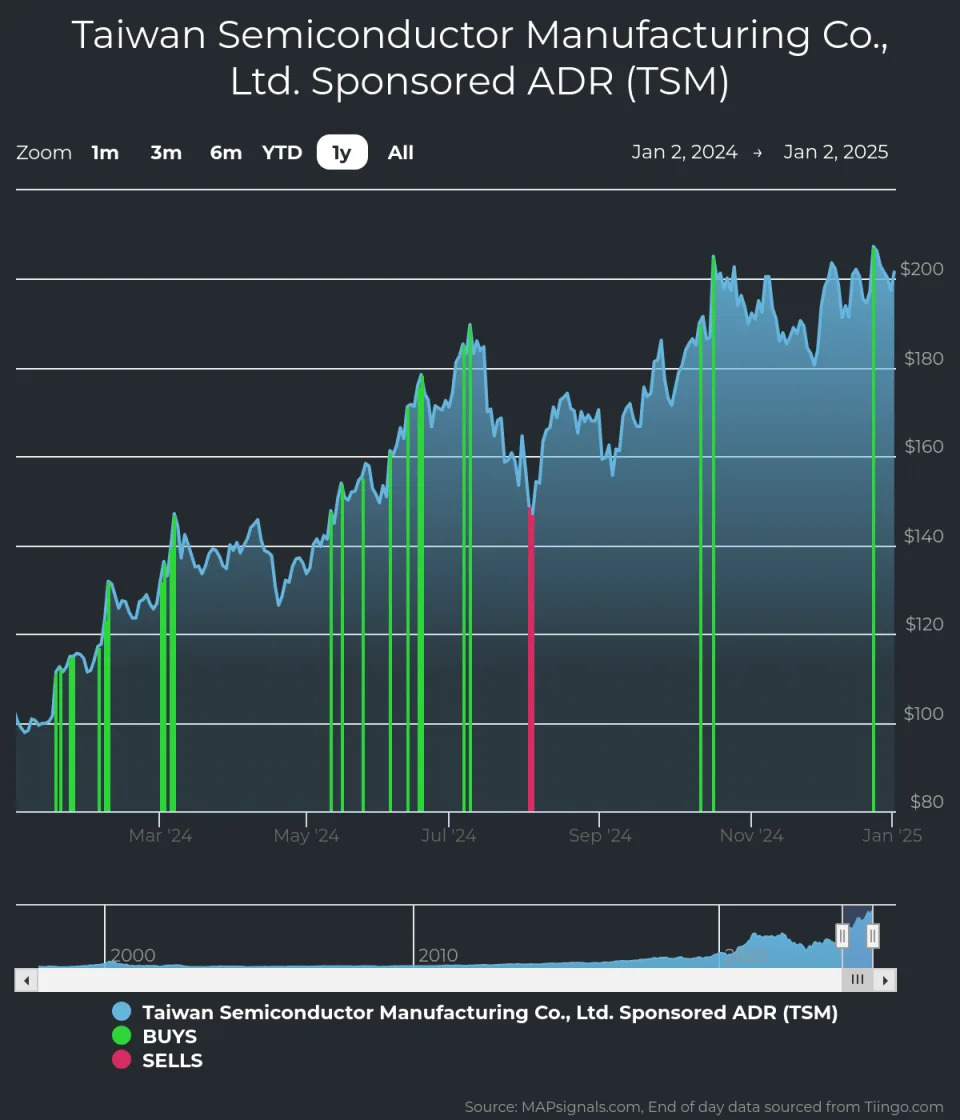Toggle the BUYS legend item
The image size is (960, 1120).
[154, 1036]
